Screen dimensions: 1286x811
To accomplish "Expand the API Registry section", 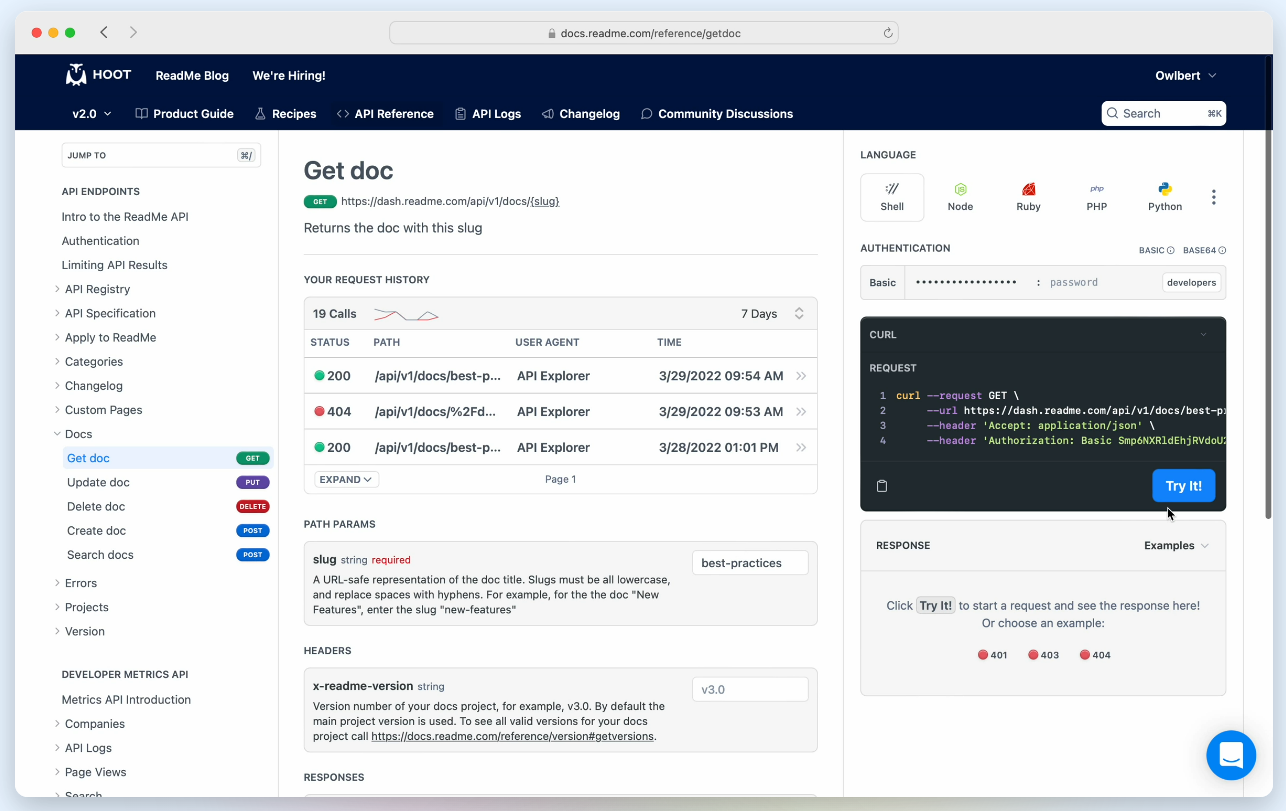I will [x=96, y=289].
